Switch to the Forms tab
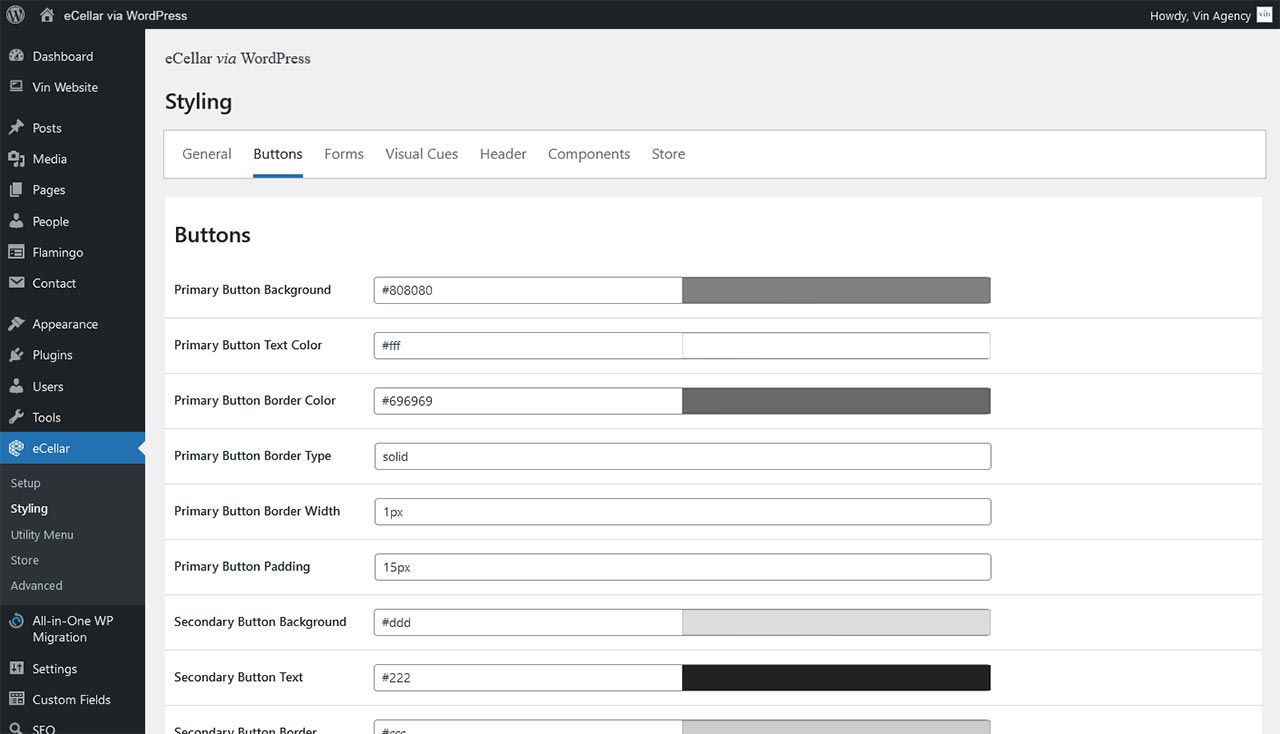Screen dimensions: 1280x734 coord(343,154)
